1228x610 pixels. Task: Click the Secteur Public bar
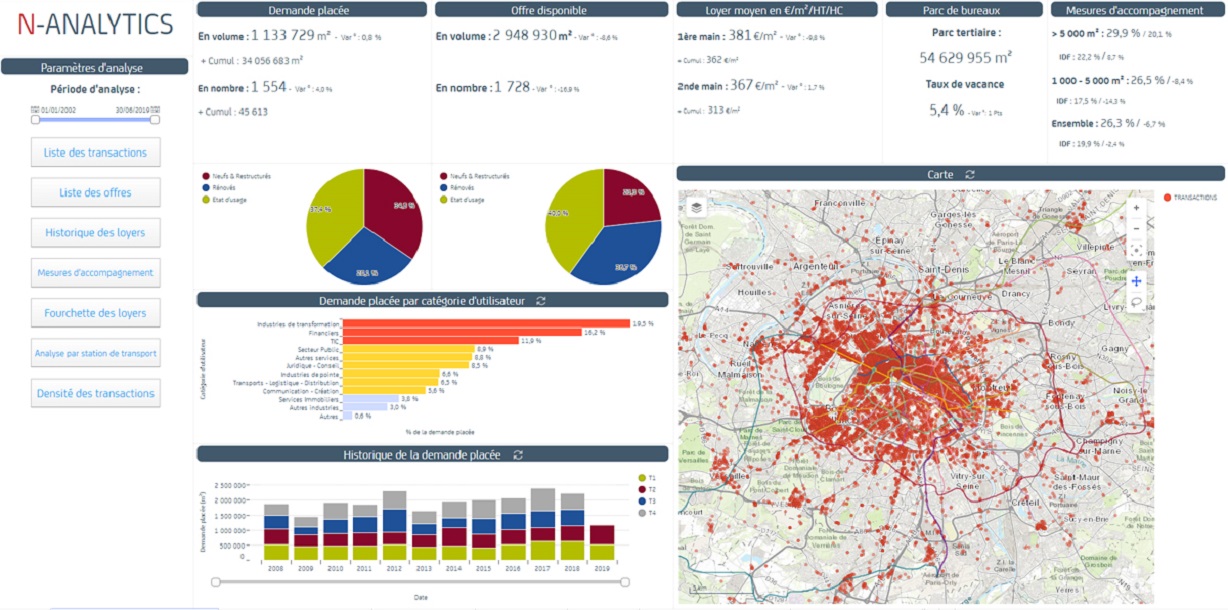(409, 349)
